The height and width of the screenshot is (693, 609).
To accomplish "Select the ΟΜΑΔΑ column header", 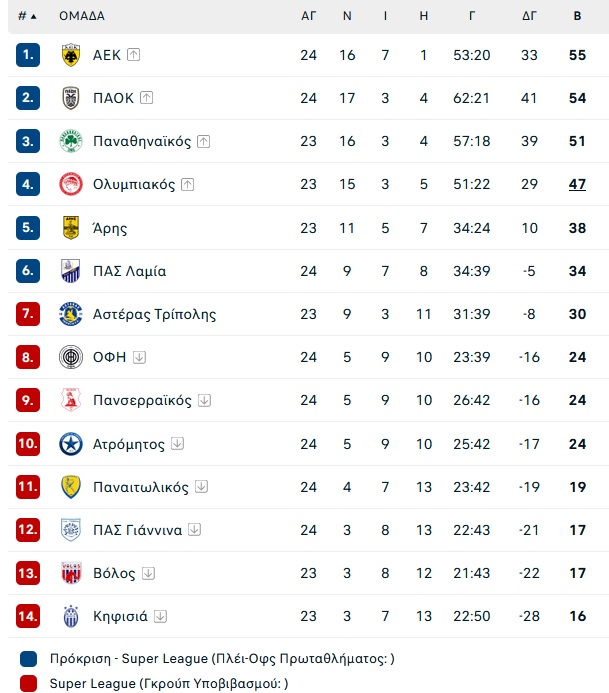I will (82, 16).
